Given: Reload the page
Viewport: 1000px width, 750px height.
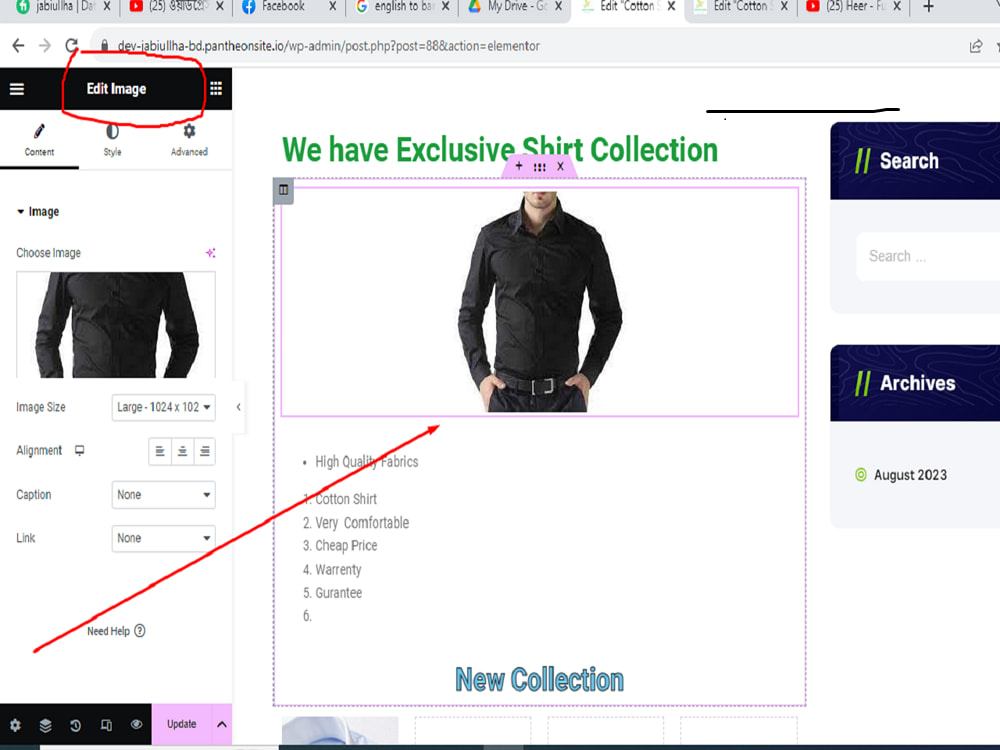Looking at the screenshot, I should tap(71, 45).
